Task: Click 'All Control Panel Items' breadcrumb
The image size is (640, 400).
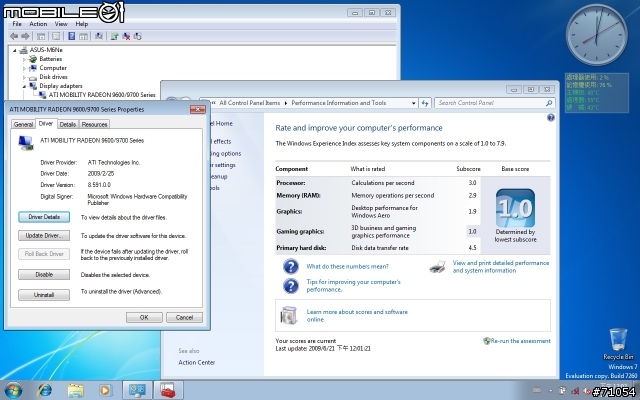Action: click(249, 103)
